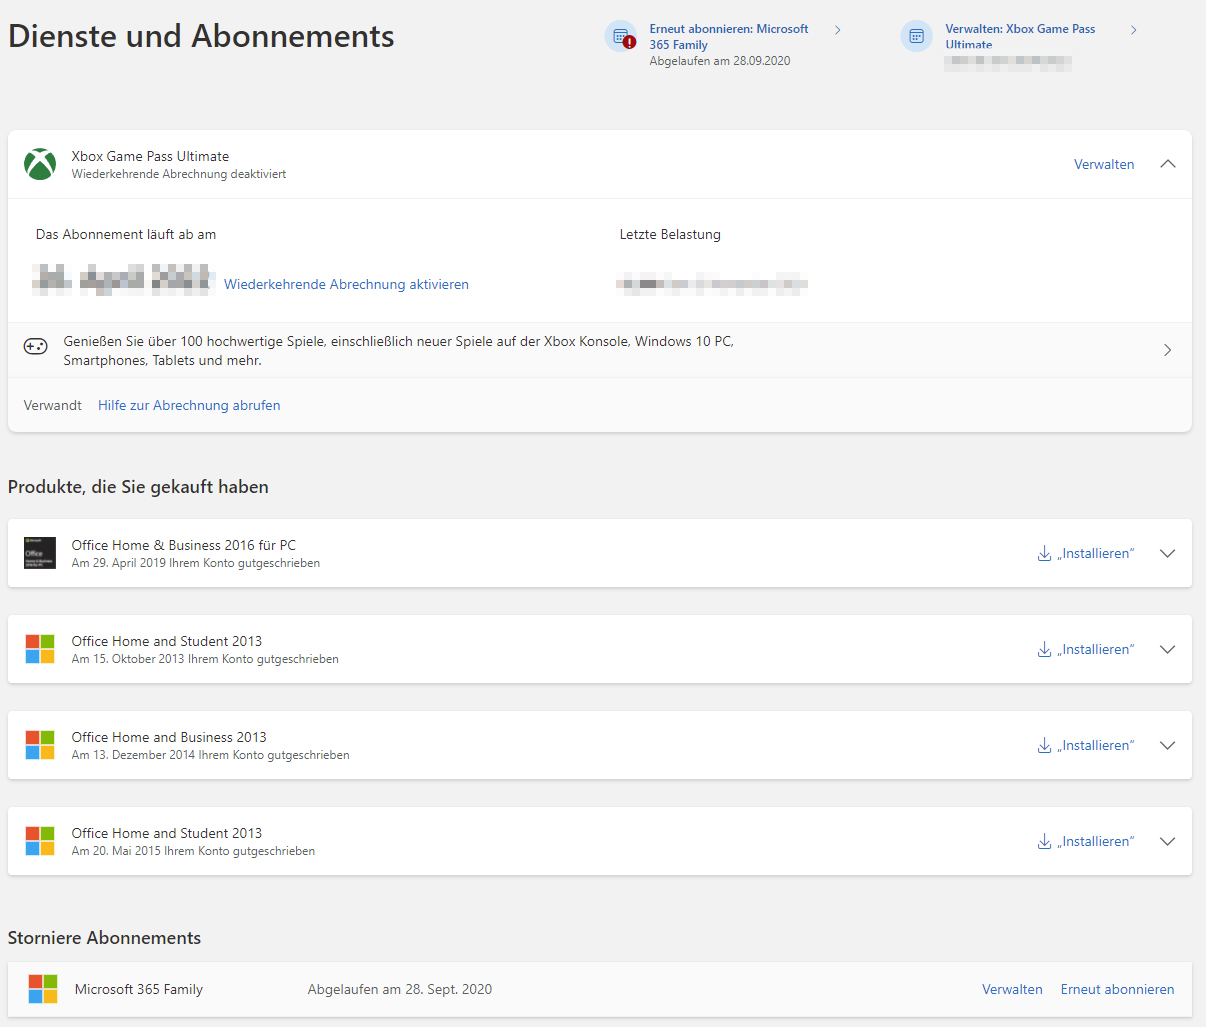Image resolution: width=1206 pixels, height=1027 pixels.
Task: Click the download icon for Office Home and Business 2013
Action: coord(1044,745)
